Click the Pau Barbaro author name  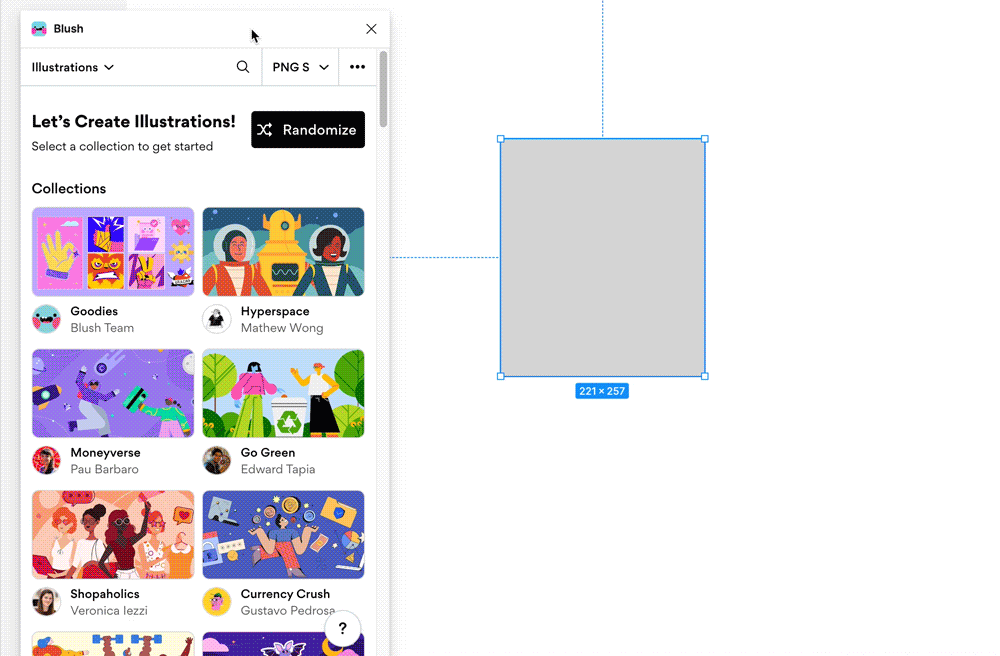(x=104, y=469)
